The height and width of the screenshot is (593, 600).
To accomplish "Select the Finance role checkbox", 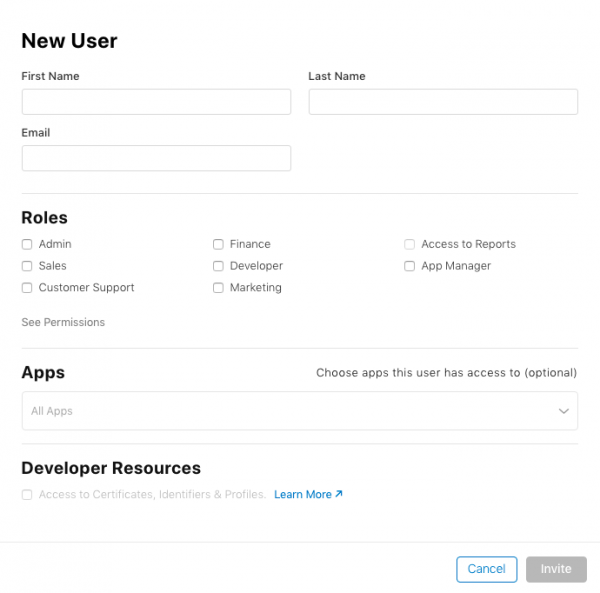I will point(218,244).
